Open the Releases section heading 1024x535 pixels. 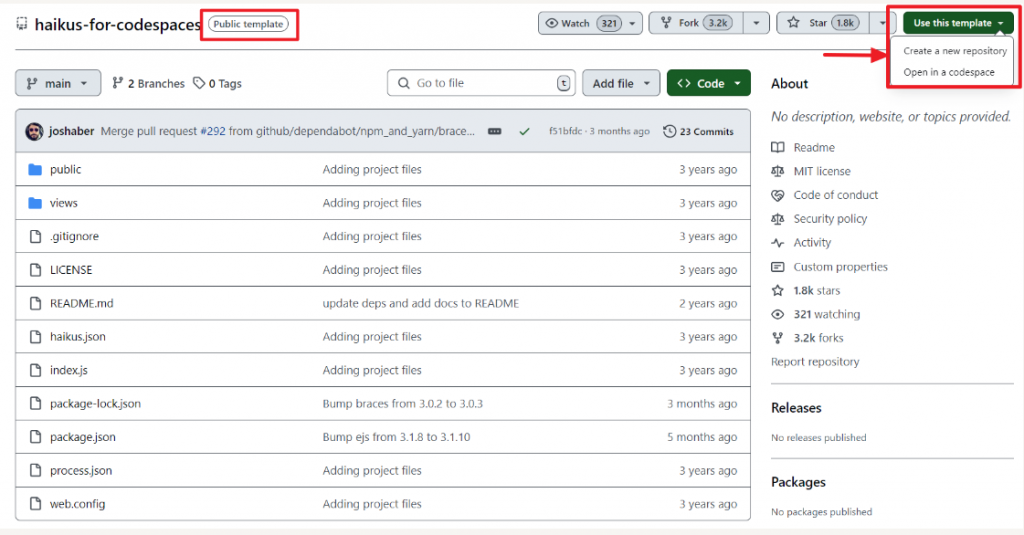(x=796, y=408)
